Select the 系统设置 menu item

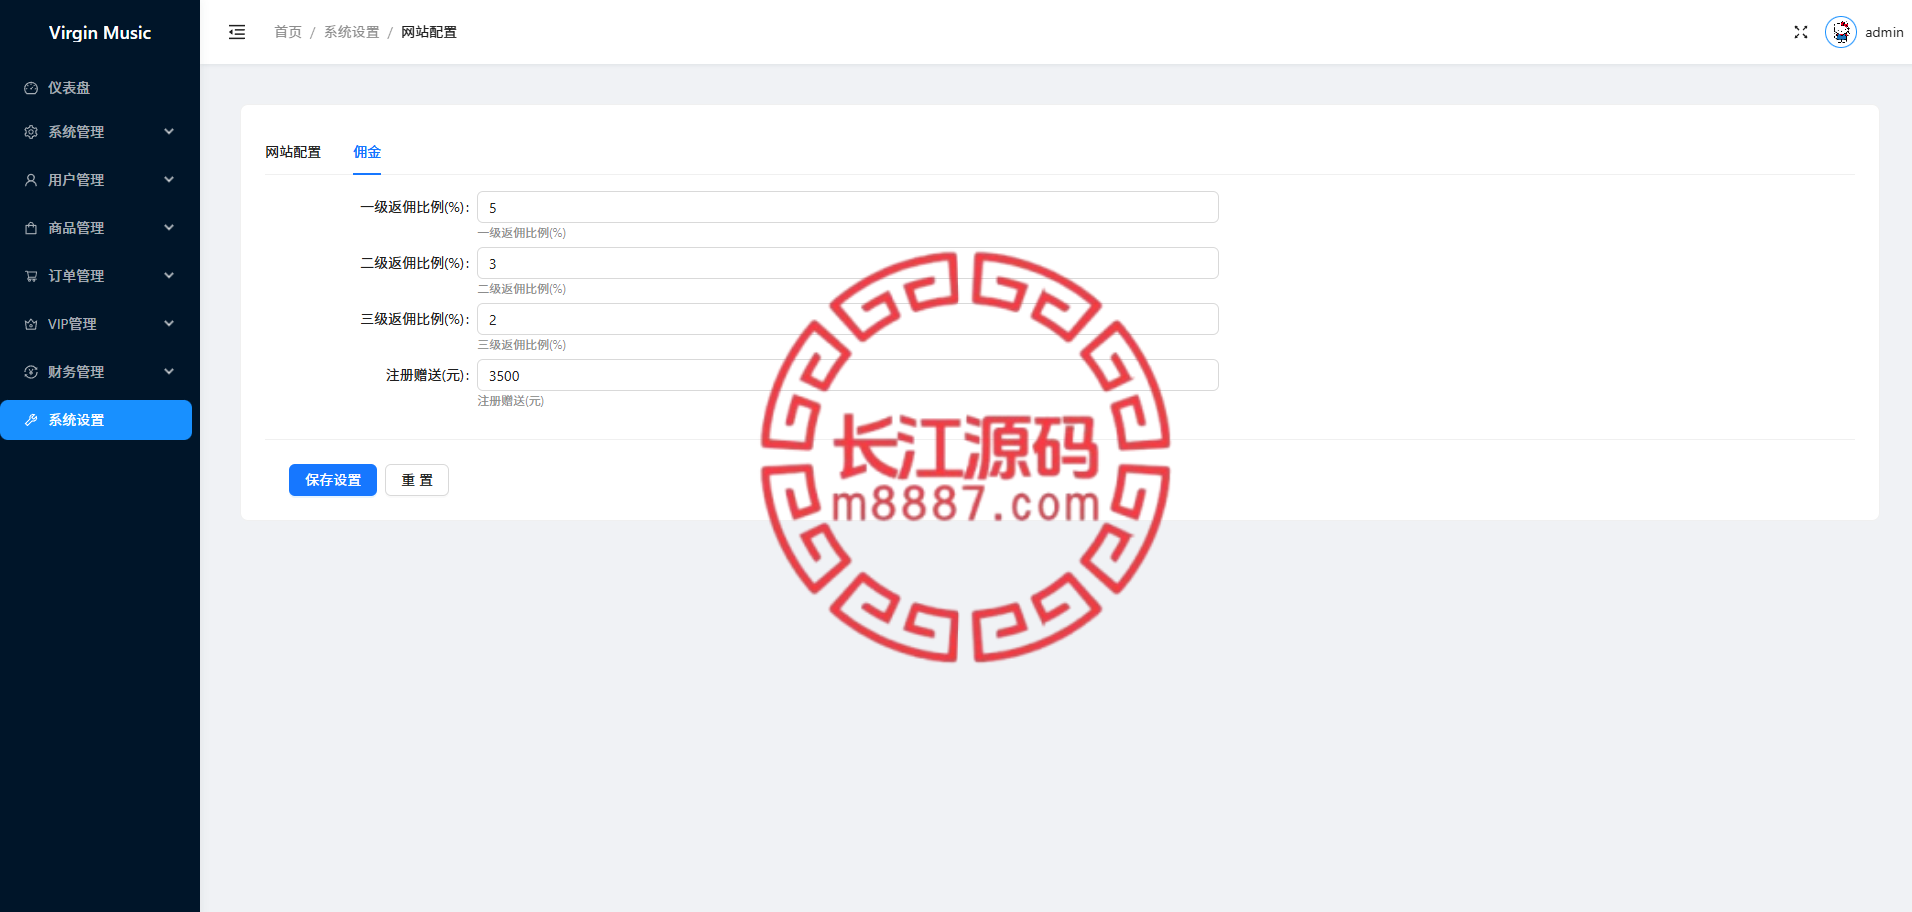tap(96, 420)
